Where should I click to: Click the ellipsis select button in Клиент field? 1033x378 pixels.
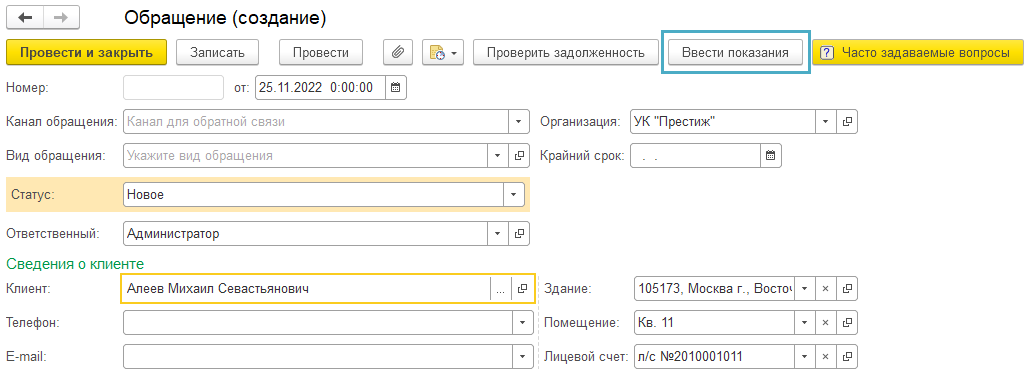click(x=501, y=288)
